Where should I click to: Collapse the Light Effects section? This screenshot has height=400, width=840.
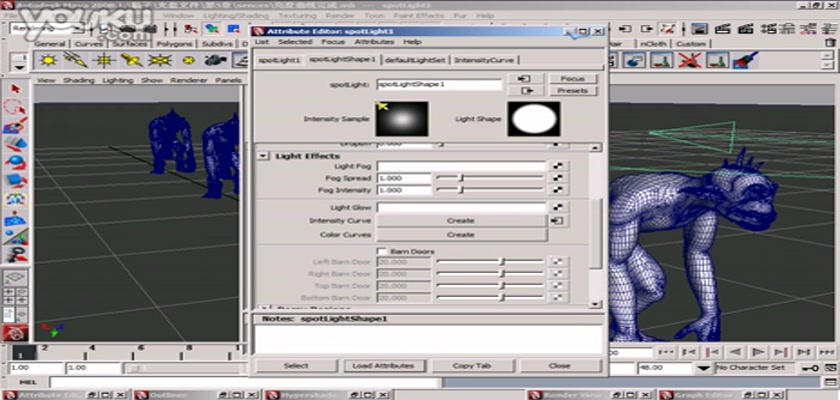point(263,156)
